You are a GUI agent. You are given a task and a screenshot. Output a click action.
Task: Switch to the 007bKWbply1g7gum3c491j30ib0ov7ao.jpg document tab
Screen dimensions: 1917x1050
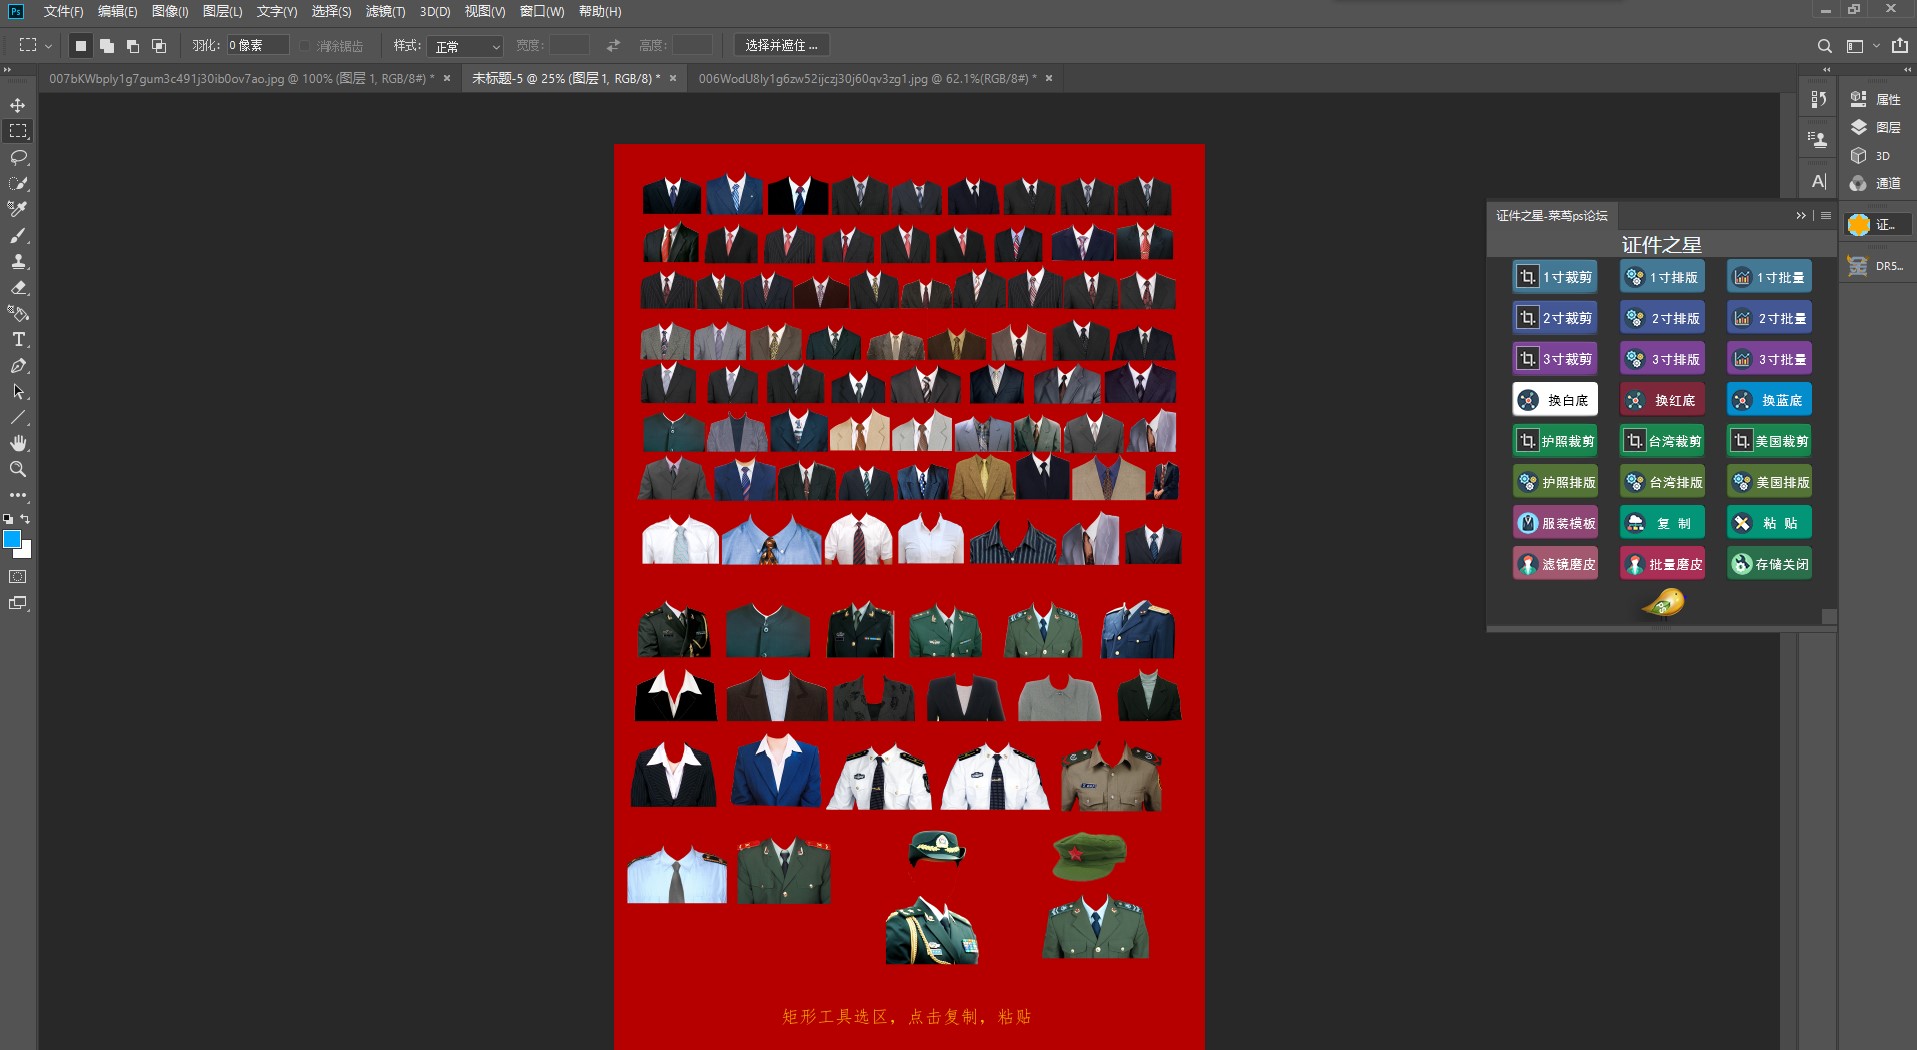240,78
